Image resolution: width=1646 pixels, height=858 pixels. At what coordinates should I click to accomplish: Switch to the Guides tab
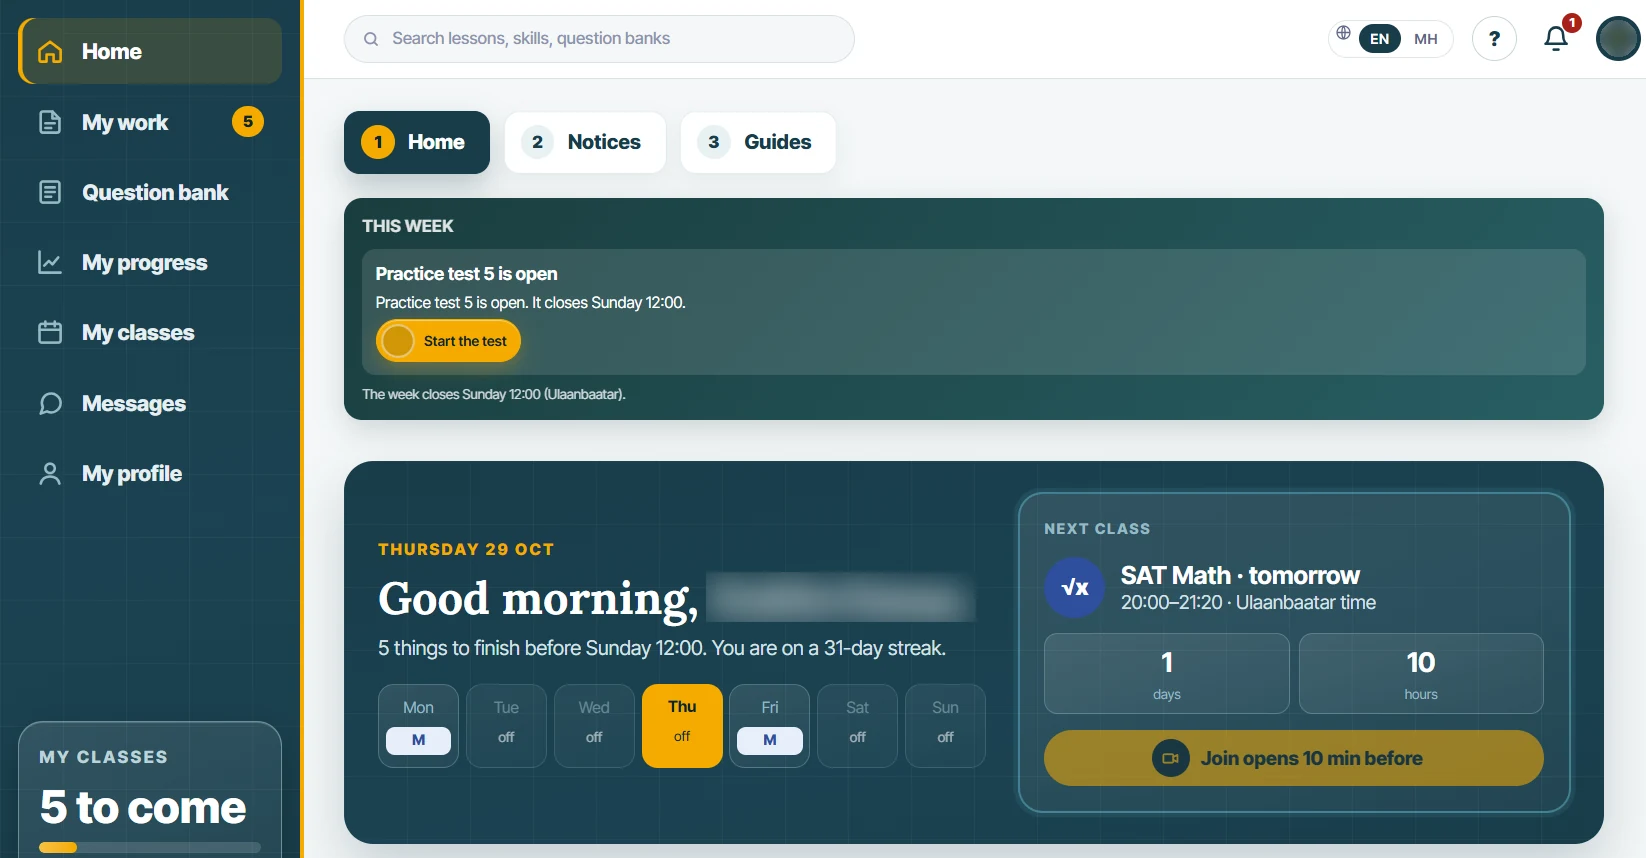(x=758, y=142)
